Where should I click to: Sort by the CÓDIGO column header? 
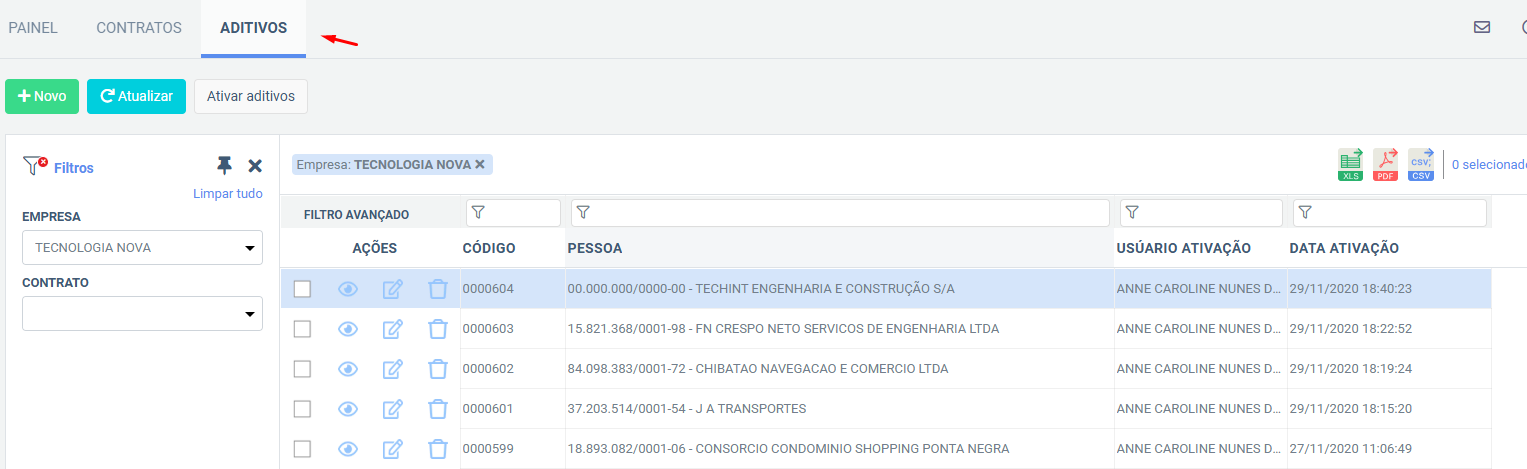coord(488,248)
